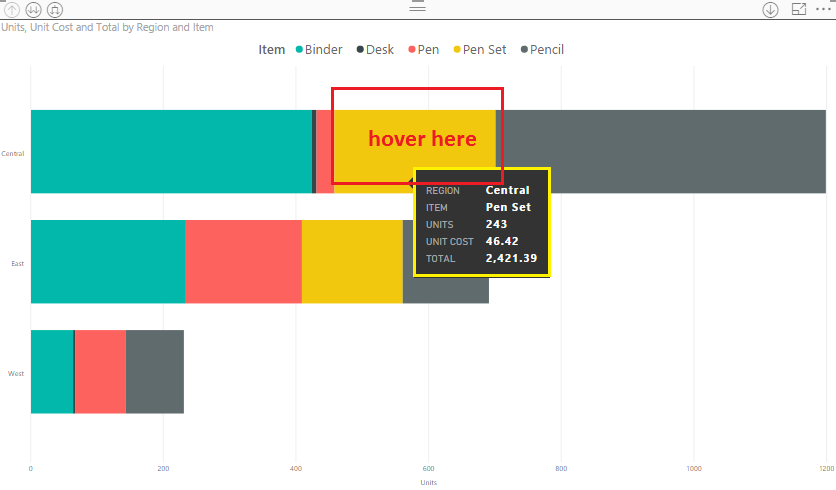Image resolution: width=836 pixels, height=490 pixels.
Task: Select Pen Set legend item
Action: 480,50
